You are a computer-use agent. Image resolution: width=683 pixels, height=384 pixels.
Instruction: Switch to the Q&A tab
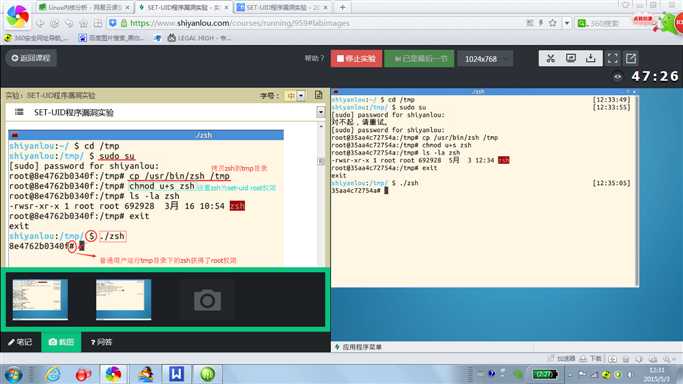coord(101,342)
